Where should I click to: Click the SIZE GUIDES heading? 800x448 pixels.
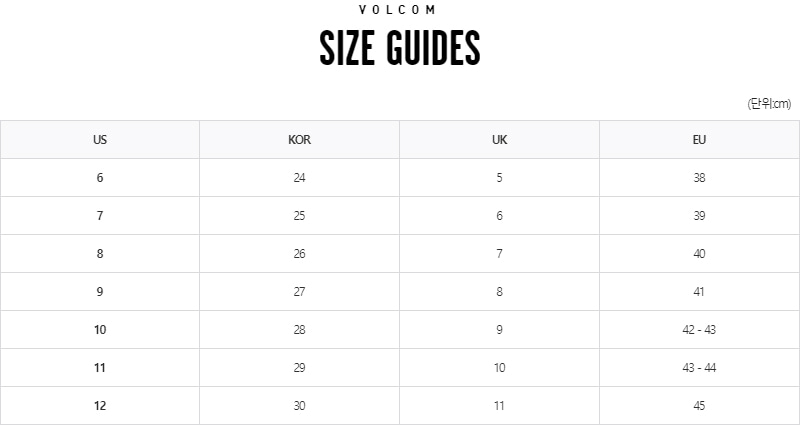400,48
